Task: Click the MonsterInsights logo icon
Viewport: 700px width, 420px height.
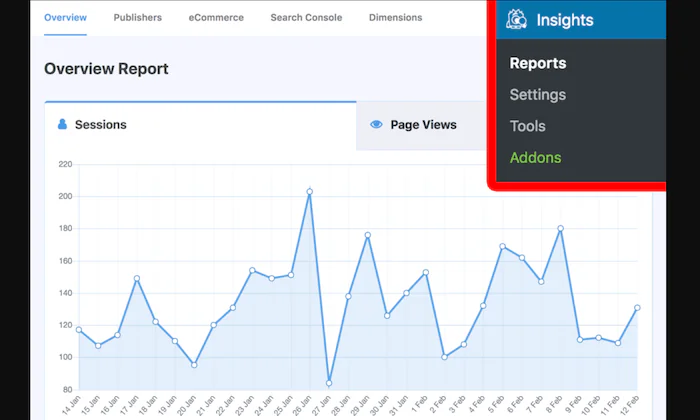Action: point(516,19)
